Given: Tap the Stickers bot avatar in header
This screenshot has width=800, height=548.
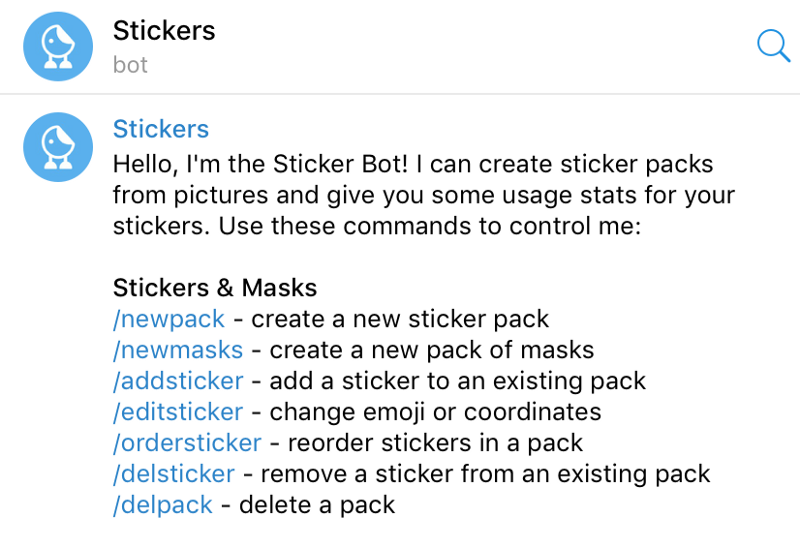Looking at the screenshot, I should coord(58,46).
